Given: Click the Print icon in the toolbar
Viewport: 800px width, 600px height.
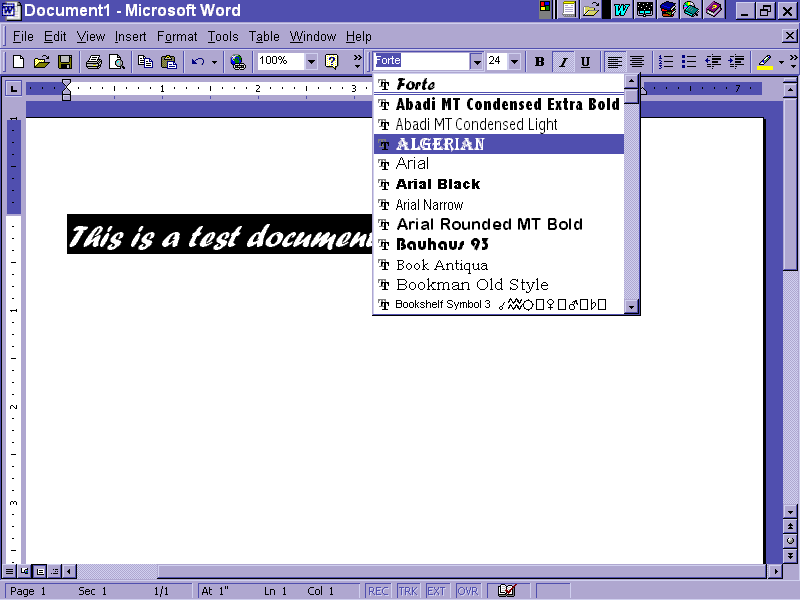Looking at the screenshot, I should click(94, 62).
